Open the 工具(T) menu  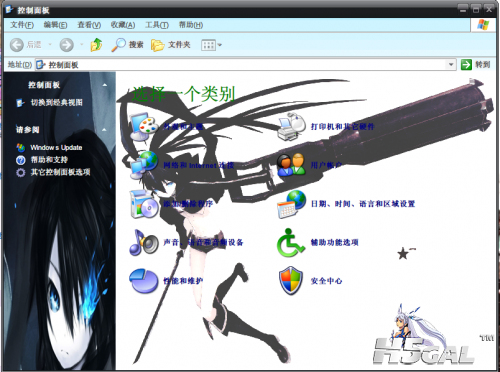point(157,25)
